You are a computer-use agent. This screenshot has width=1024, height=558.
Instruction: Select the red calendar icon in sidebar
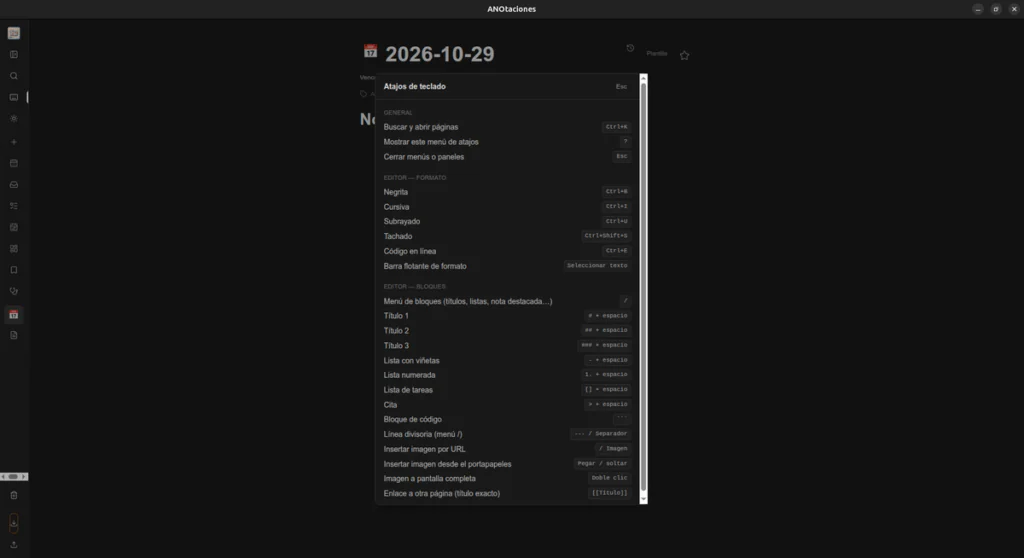(x=14, y=314)
